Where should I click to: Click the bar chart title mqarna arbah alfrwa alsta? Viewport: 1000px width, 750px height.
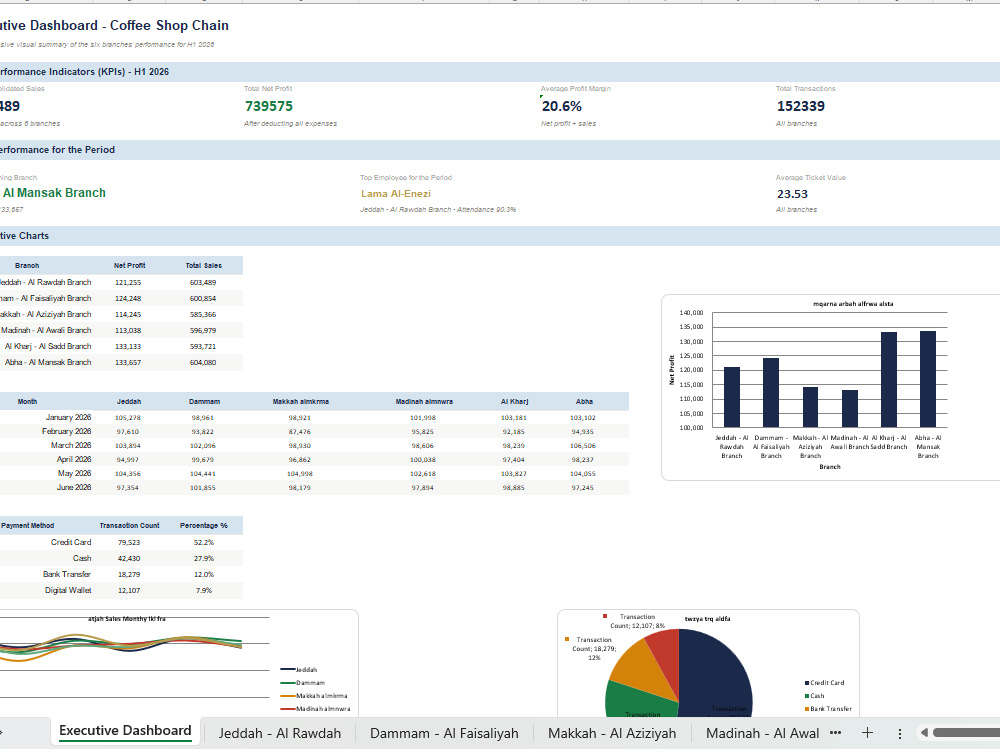853,304
